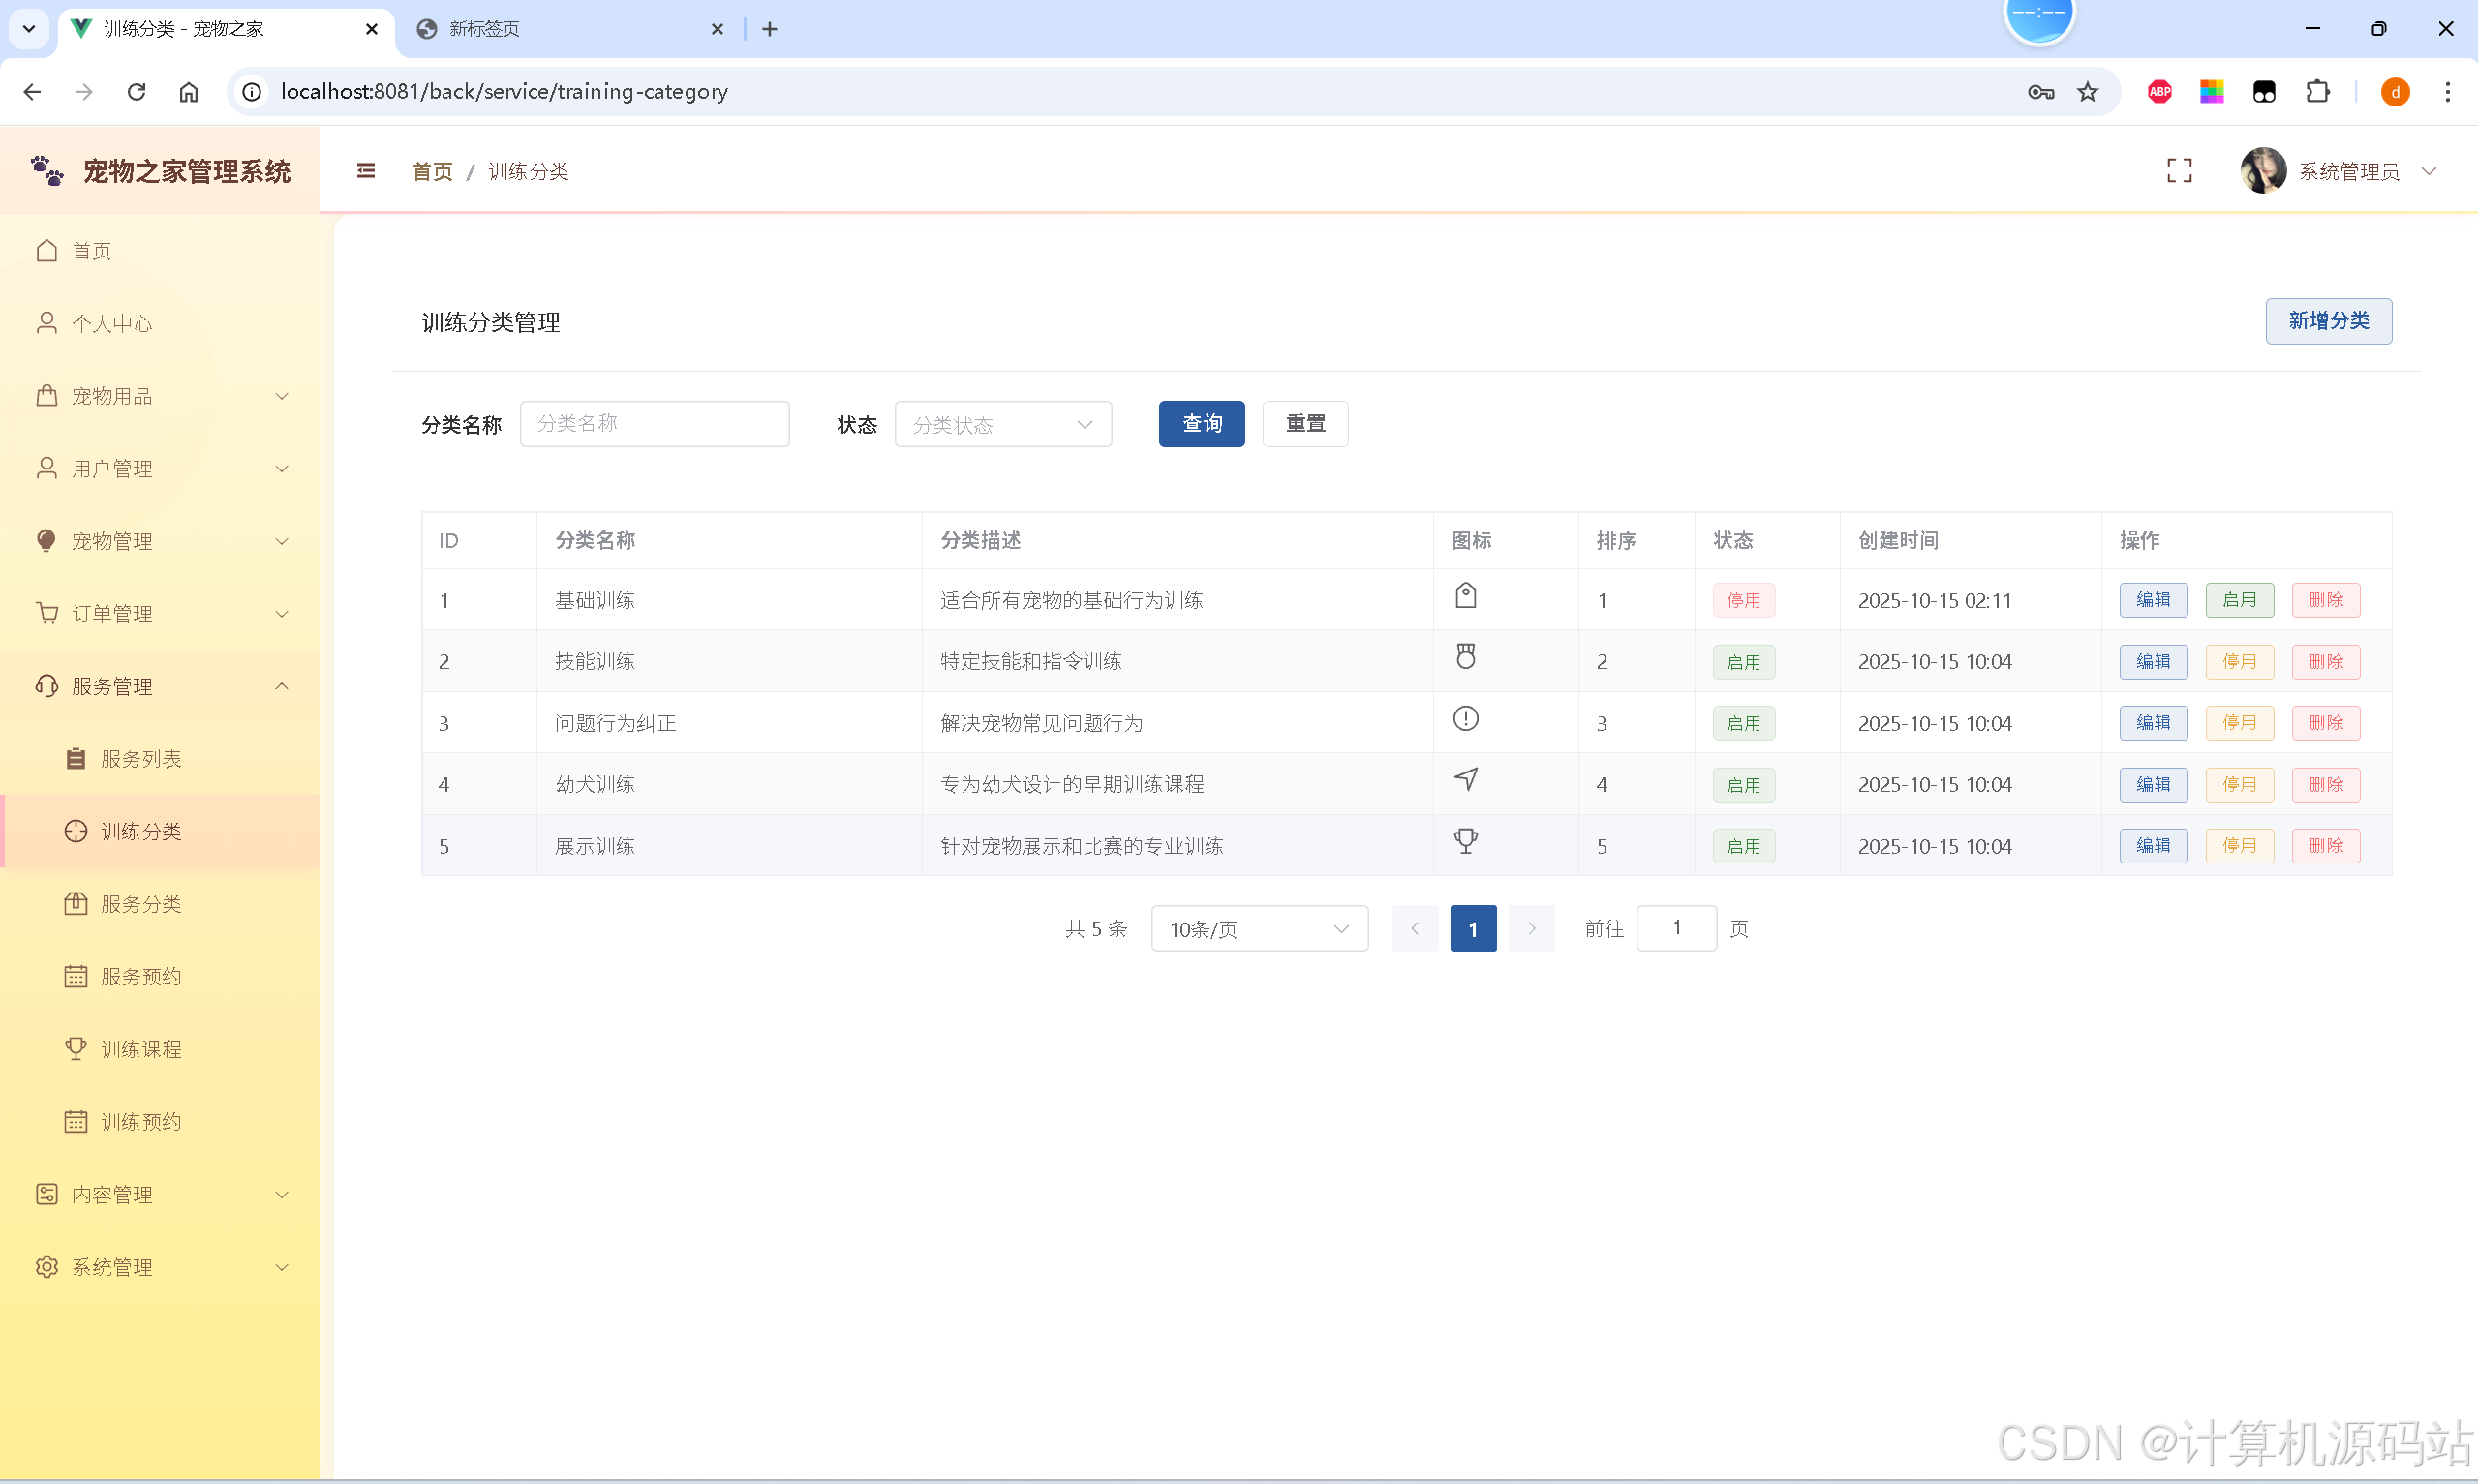The height and width of the screenshot is (1484, 2478).
Task: Click 首页 breadcrumb link
Action: [432, 171]
